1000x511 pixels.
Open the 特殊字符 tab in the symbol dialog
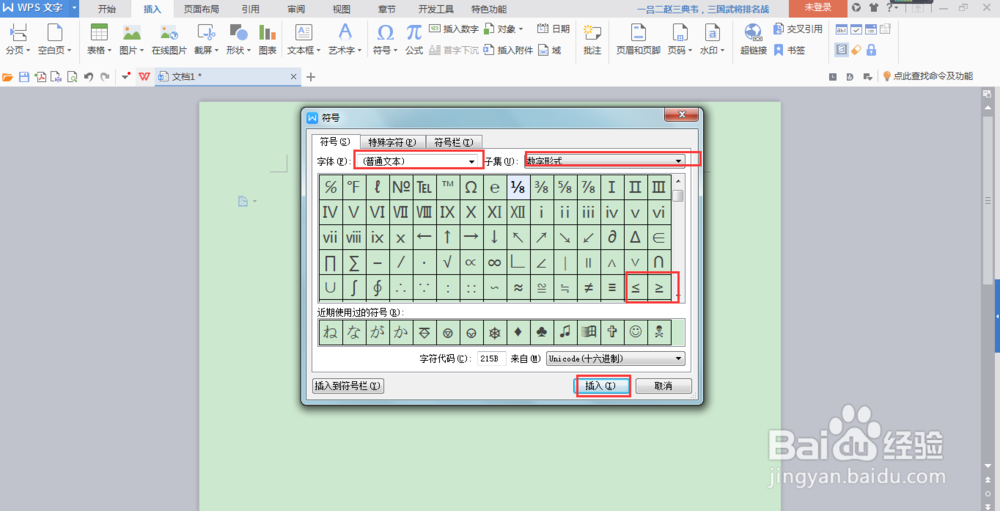[392, 142]
